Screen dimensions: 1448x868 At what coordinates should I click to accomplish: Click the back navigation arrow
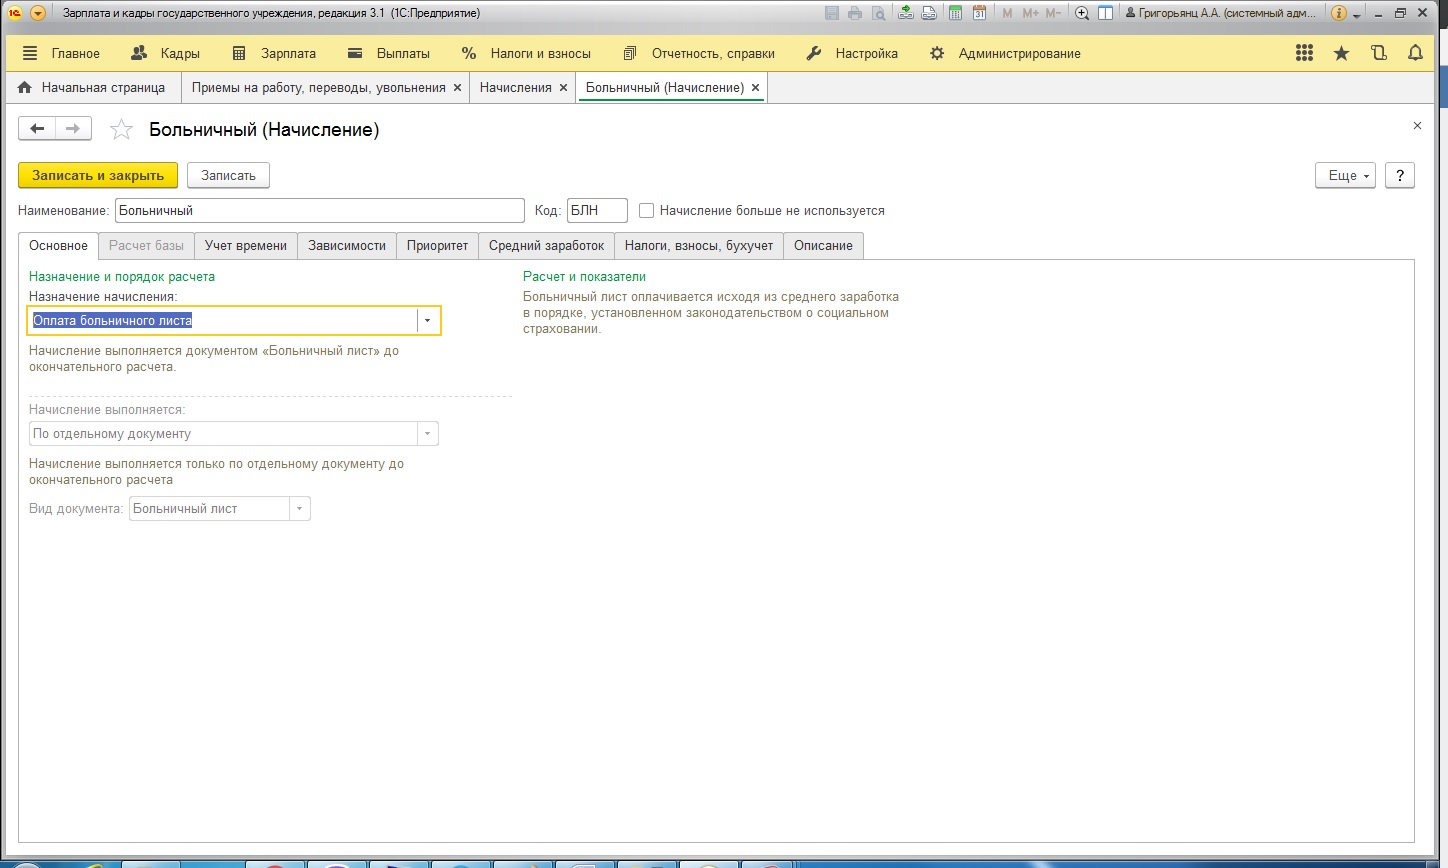pyautogui.click(x=38, y=128)
